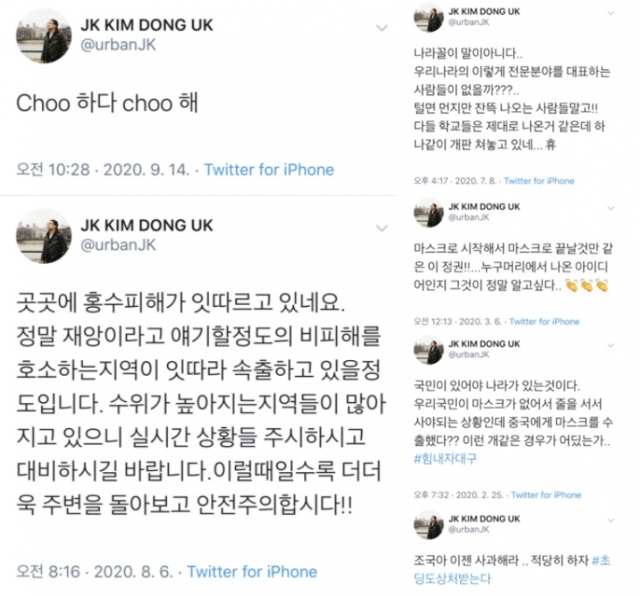The image size is (640, 597).
Task: Expand the chevron menu on the bottom-right tweet
Action: pyautogui.click(x=611, y=520)
